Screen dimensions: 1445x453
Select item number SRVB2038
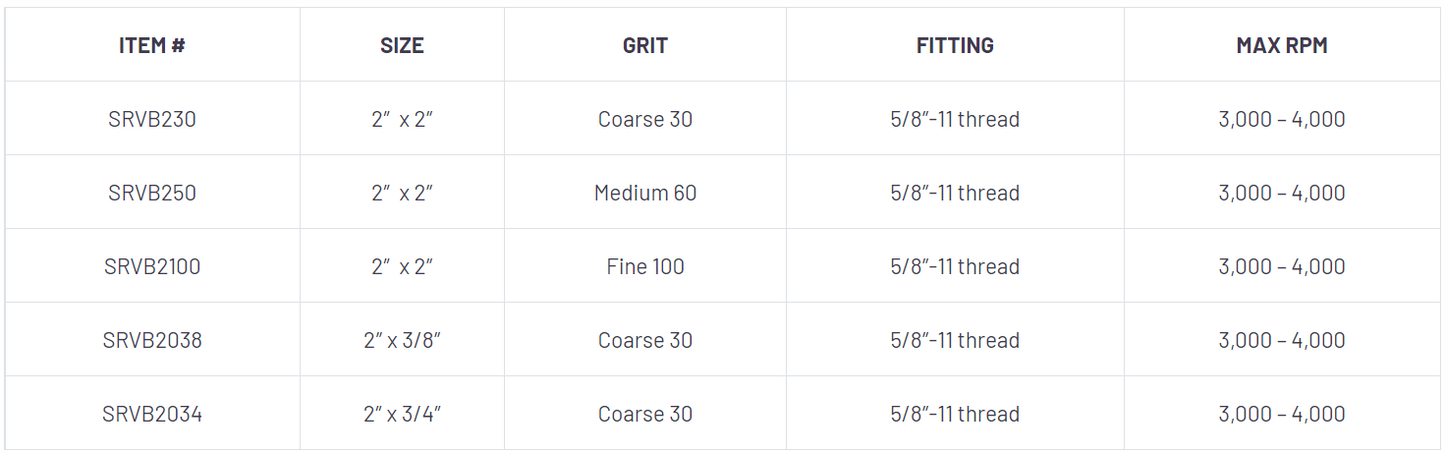pos(152,340)
